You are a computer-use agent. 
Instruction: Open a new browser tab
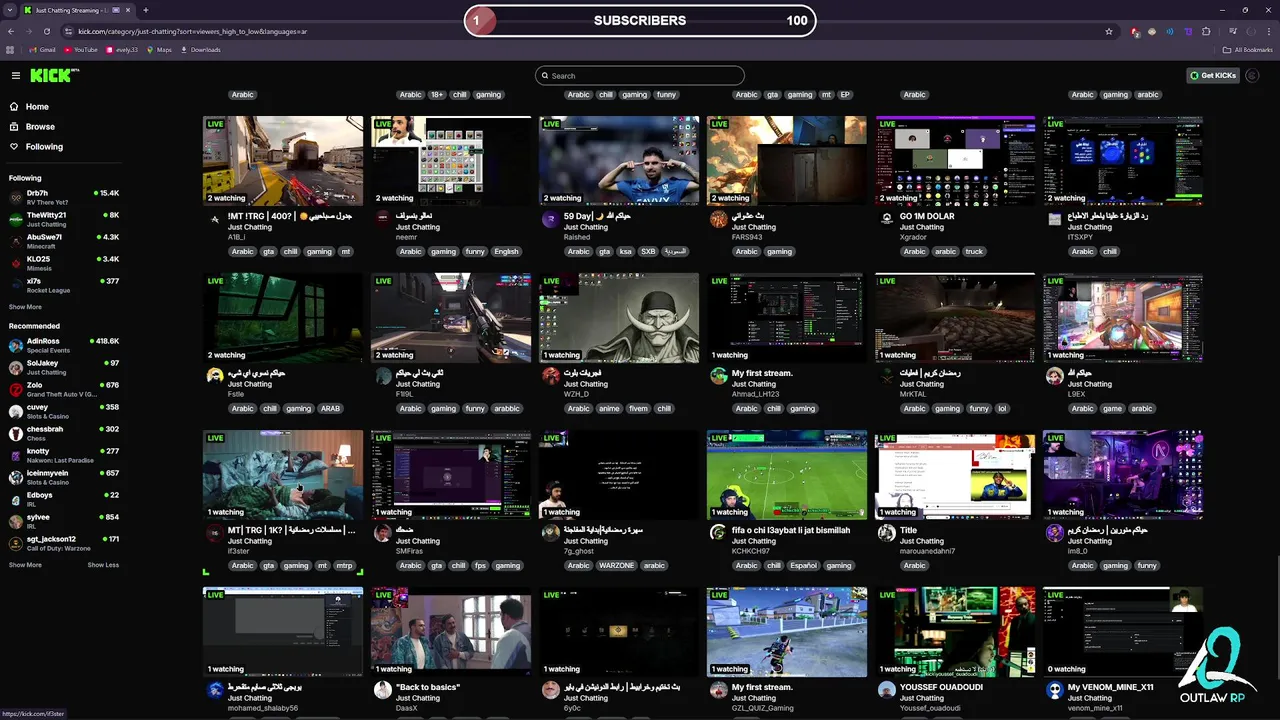coord(146,10)
